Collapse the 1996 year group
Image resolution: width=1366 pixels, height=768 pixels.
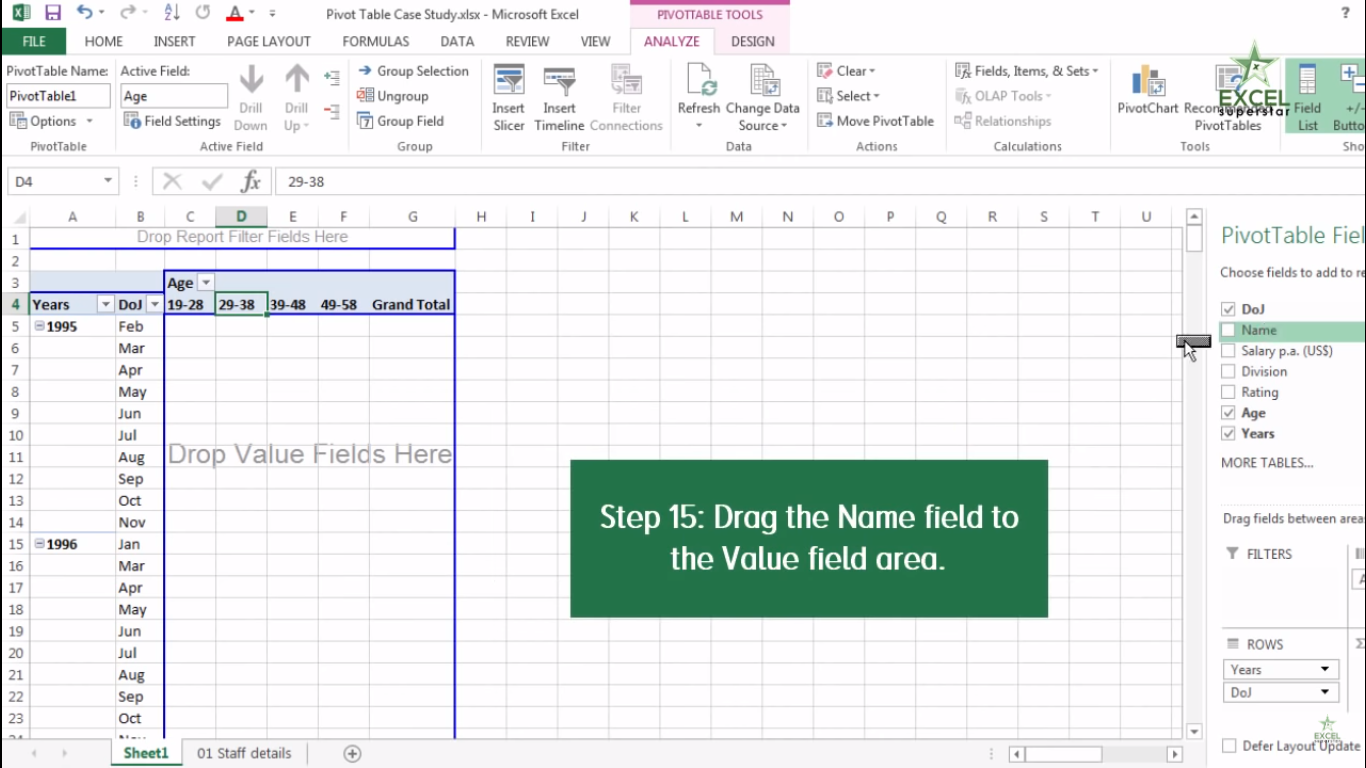click(x=39, y=544)
